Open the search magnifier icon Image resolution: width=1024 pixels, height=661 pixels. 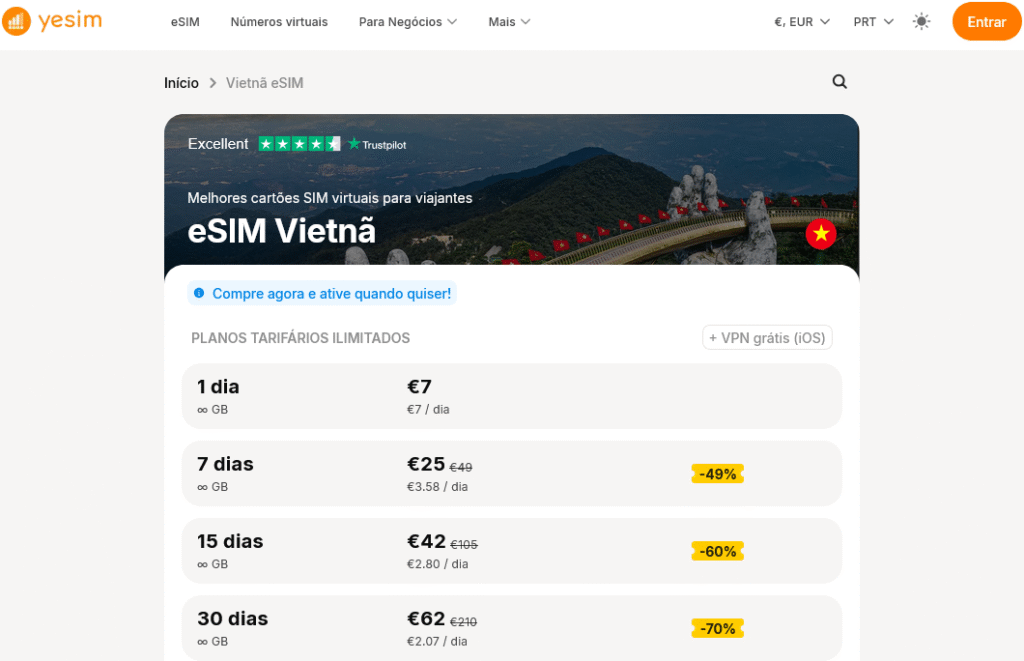pos(839,81)
